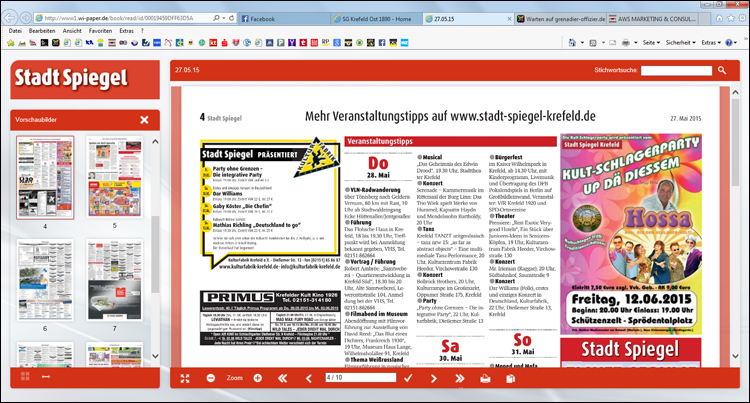Open IE favorites star icon near tabs
This screenshot has height=403, width=750.
point(730,18)
